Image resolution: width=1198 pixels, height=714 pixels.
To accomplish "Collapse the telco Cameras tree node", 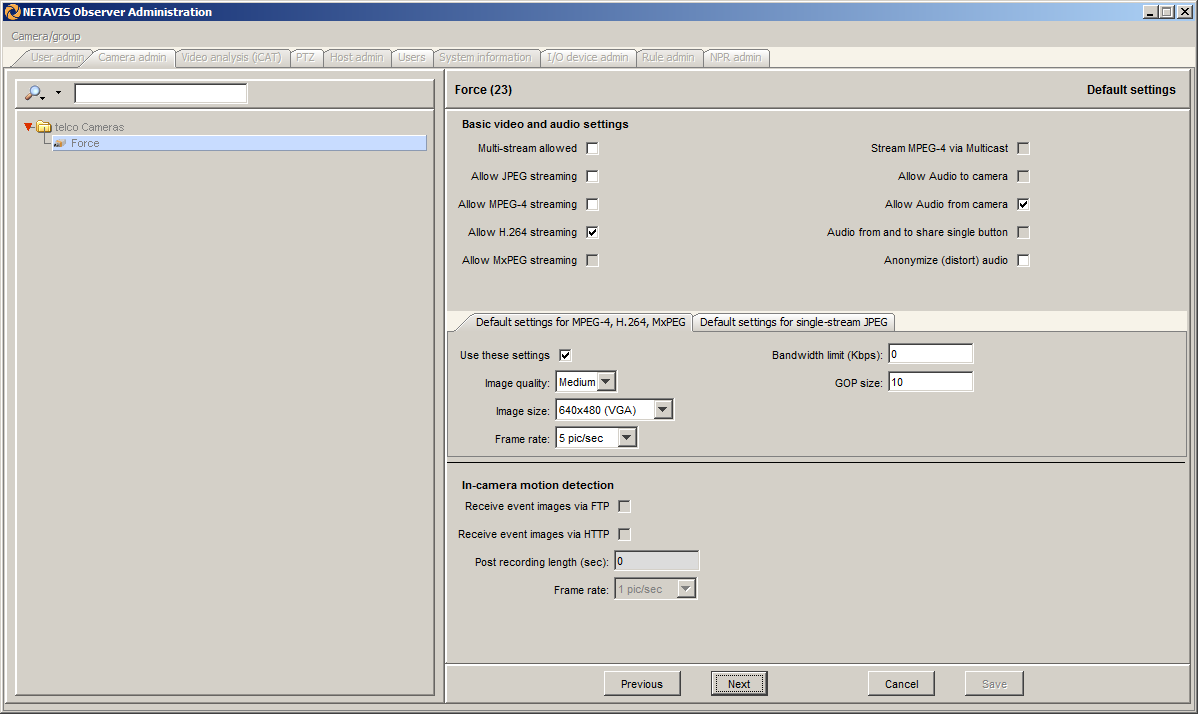I will click(x=29, y=127).
